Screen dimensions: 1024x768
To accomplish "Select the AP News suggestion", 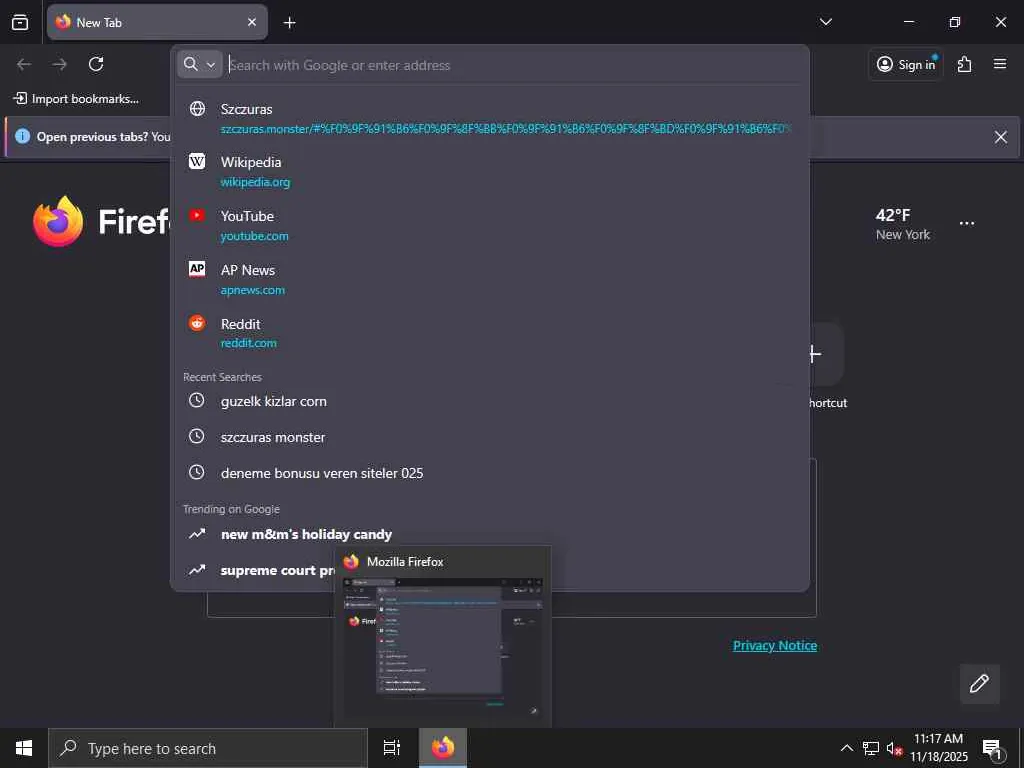I will click(x=489, y=279).
